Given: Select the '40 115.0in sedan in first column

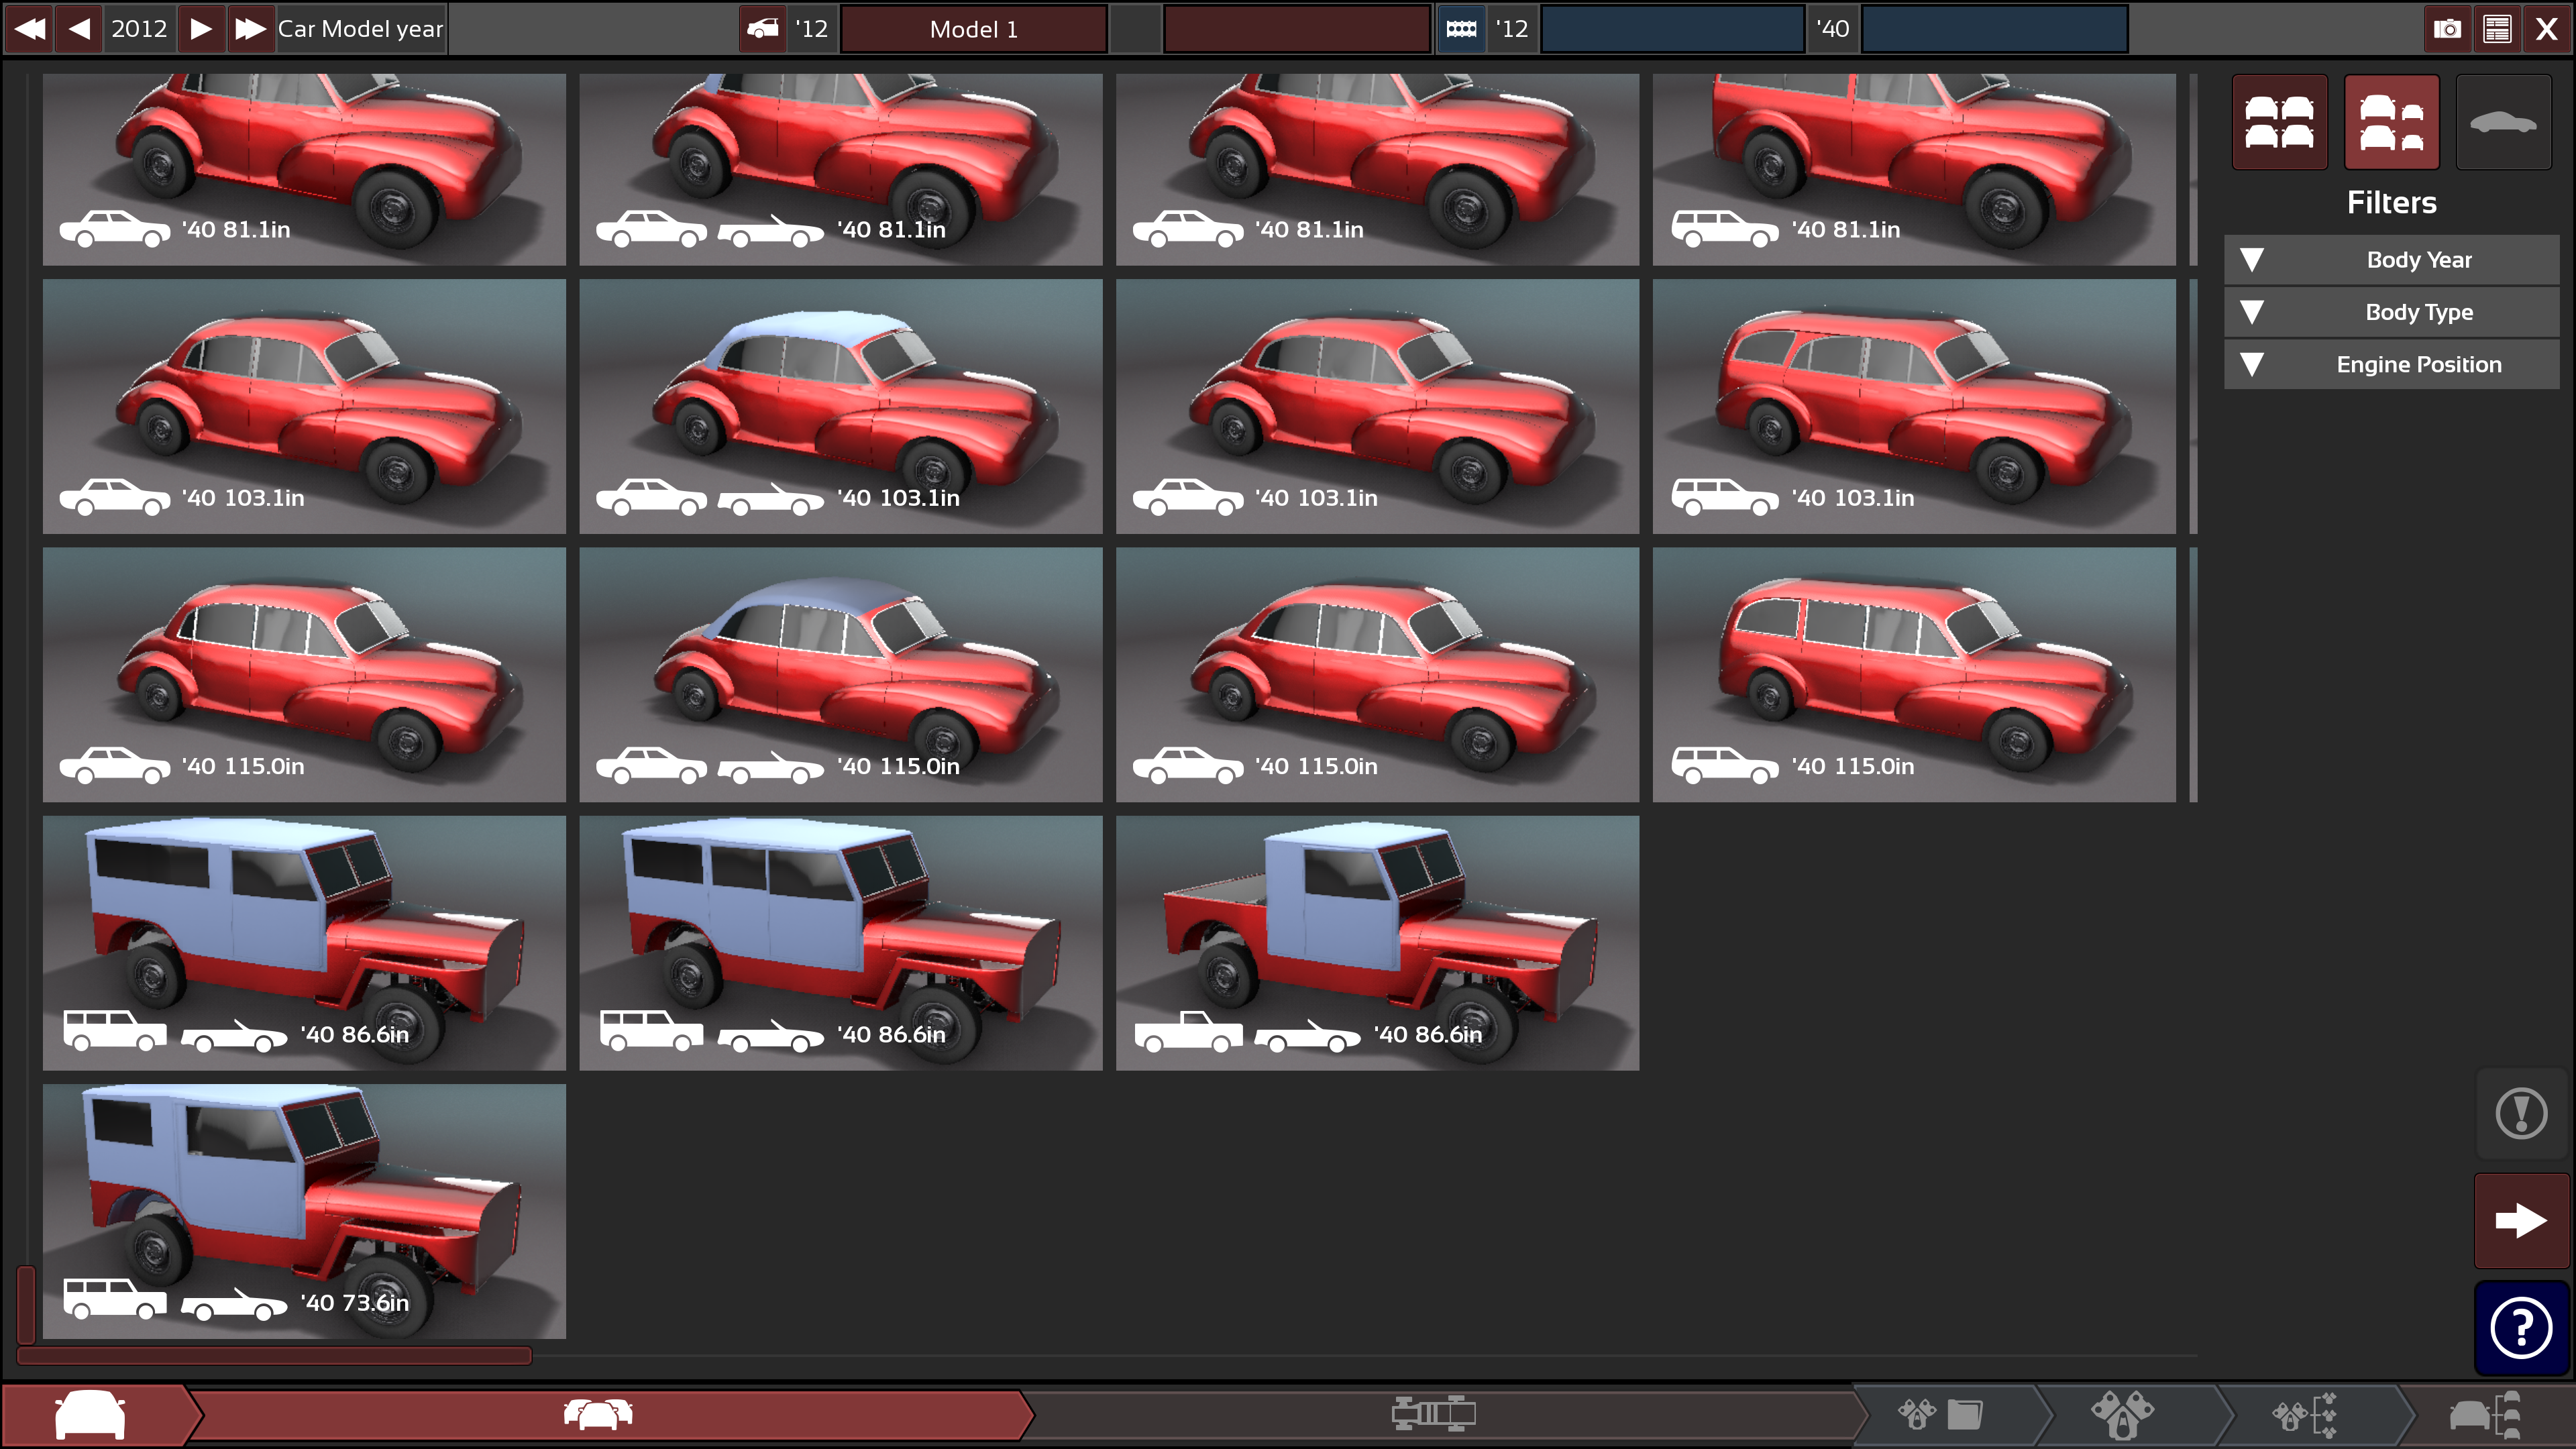Looking at the screenshot, I should point(304,674).
